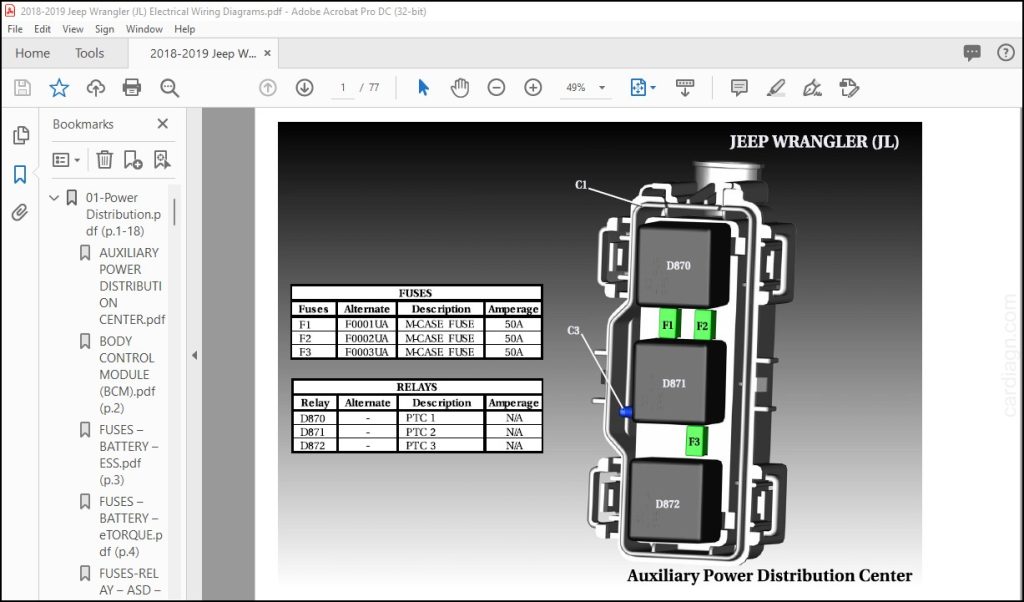Open Fuses-Relay – ASD bookmark

tap(130, 581)
